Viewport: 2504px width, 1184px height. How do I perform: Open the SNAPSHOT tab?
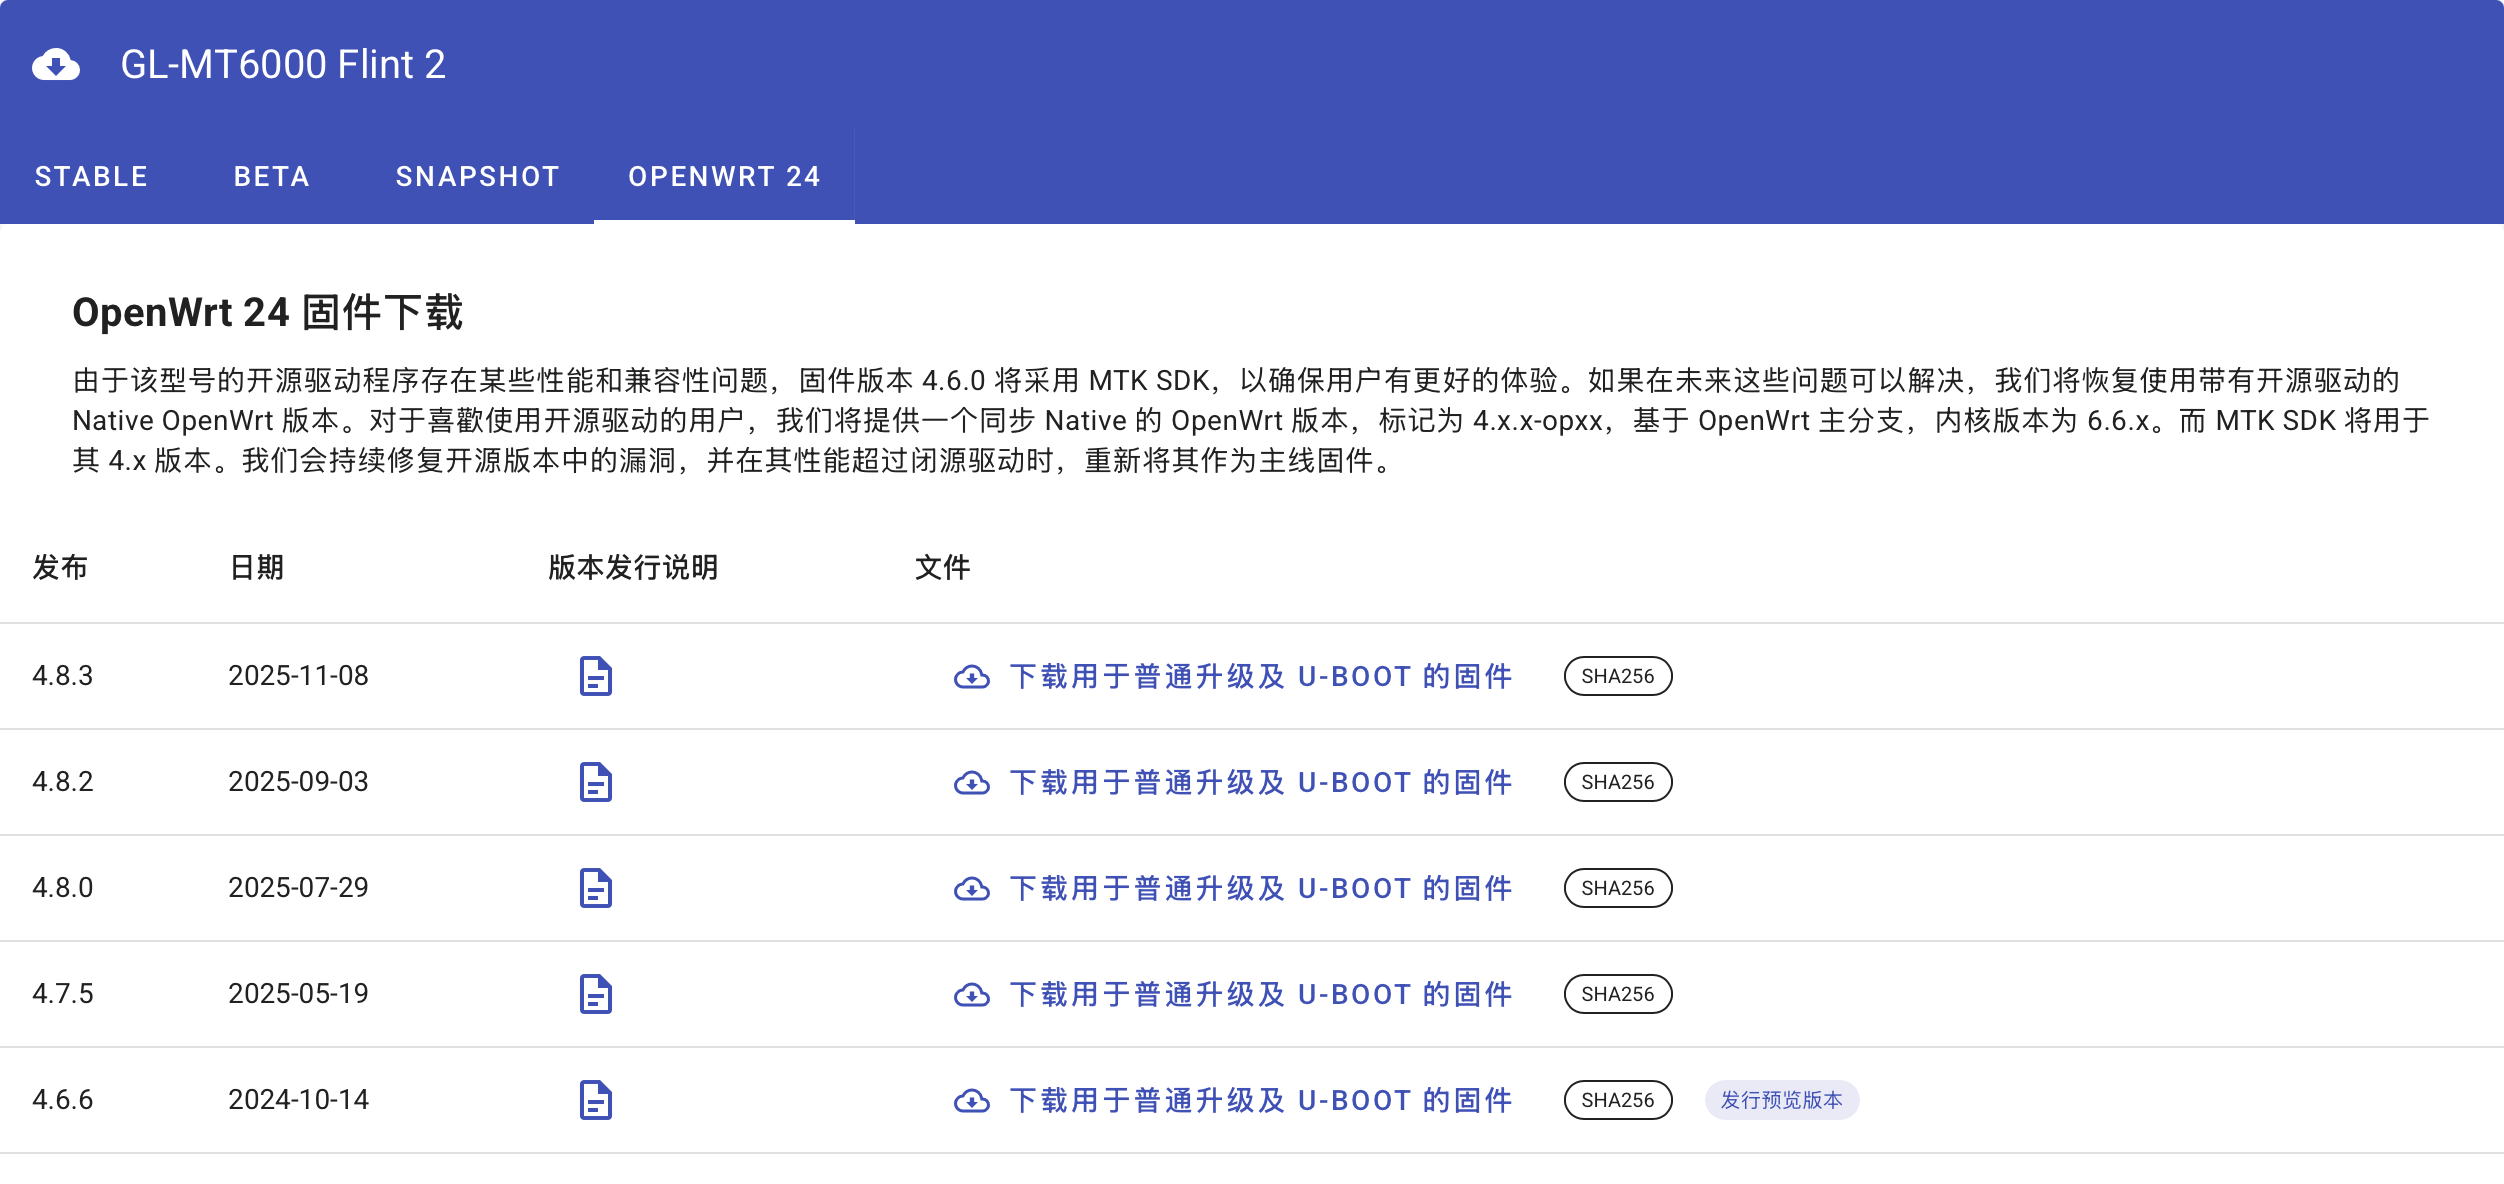477,176
